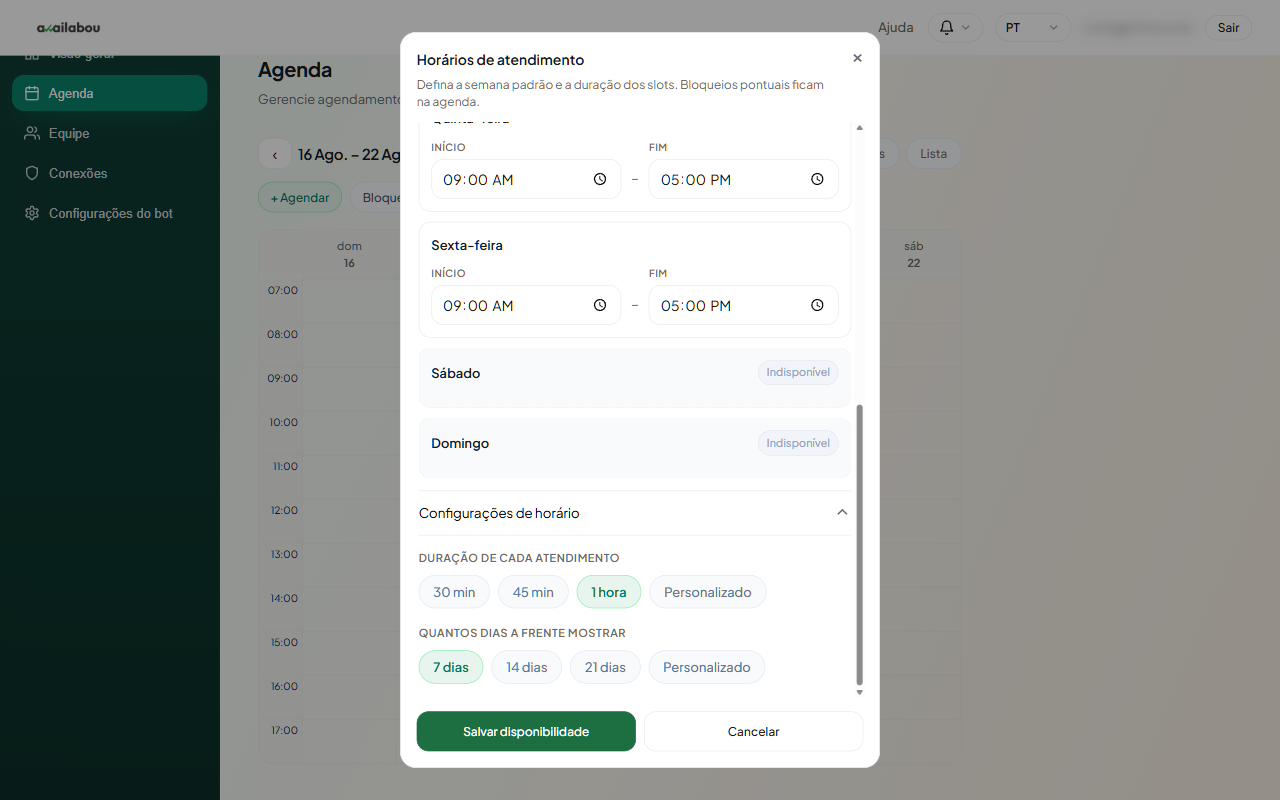
Task: Expand notifications dropdown chevron
Action: pos(966,28)
